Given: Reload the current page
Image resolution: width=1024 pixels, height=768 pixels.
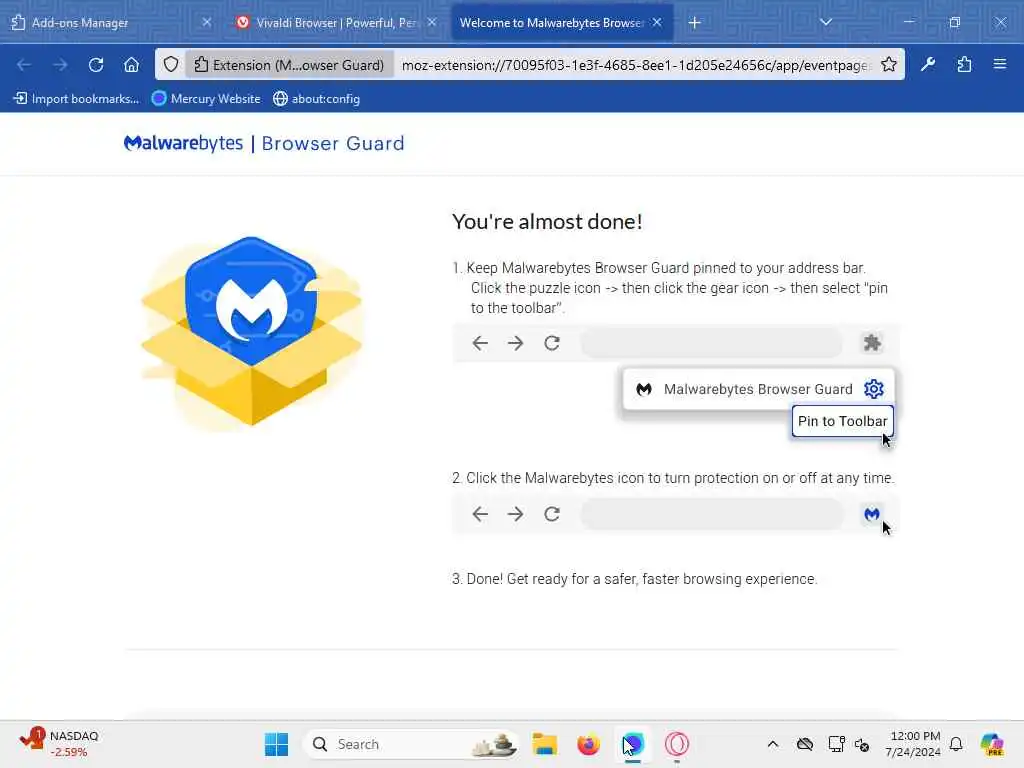Looking at the screenshot, I should [96, 65].
